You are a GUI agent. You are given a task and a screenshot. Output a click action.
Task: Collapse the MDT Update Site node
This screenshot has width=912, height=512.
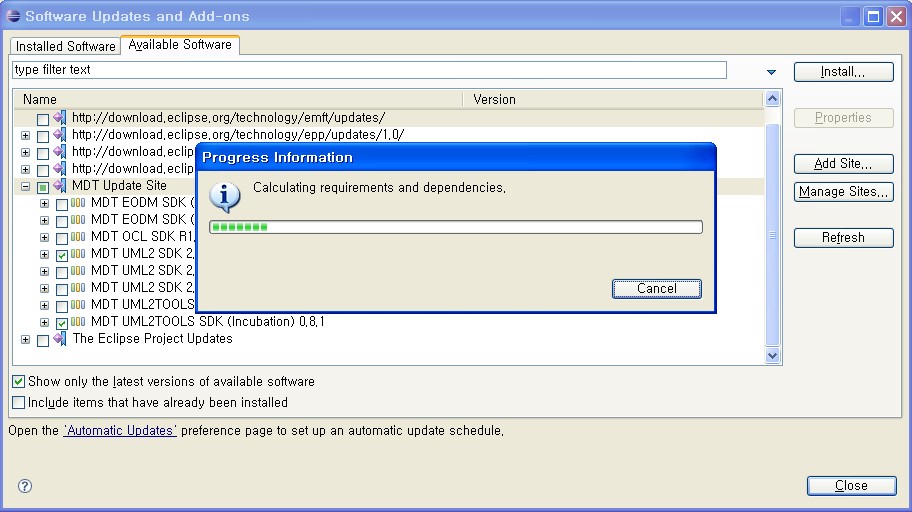26,187
